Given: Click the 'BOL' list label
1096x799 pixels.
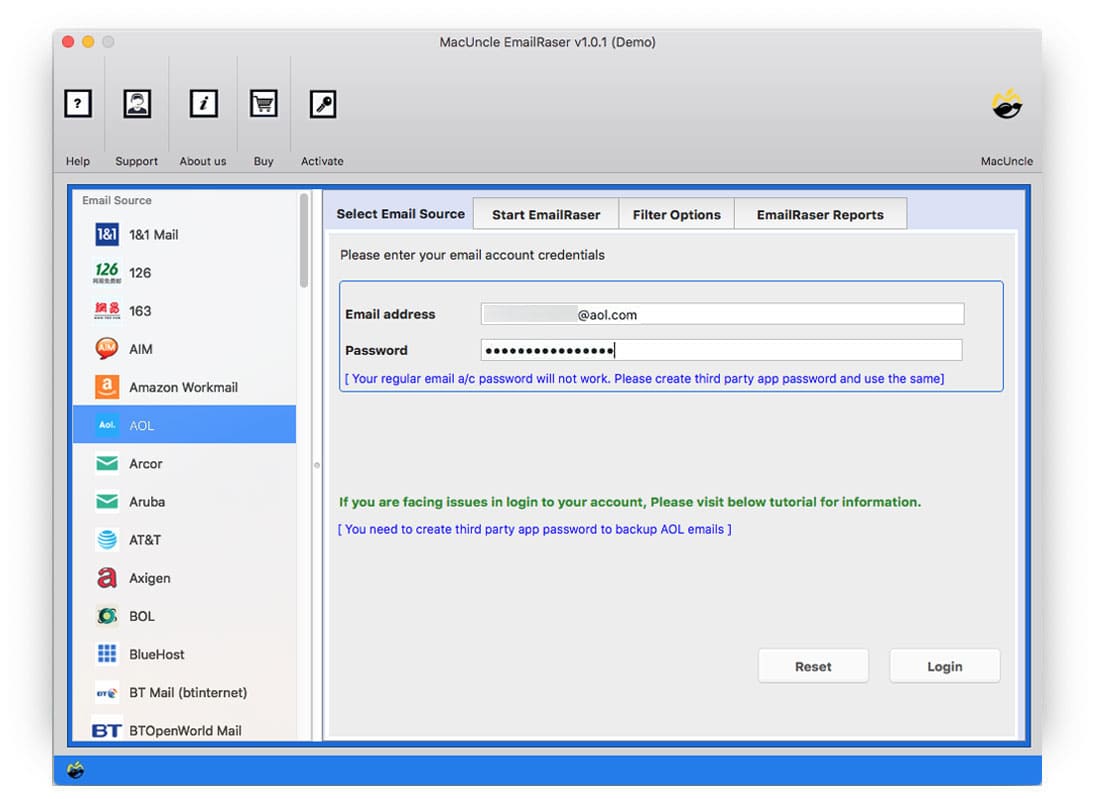Looking at the screenshot, I should (142, 616).
